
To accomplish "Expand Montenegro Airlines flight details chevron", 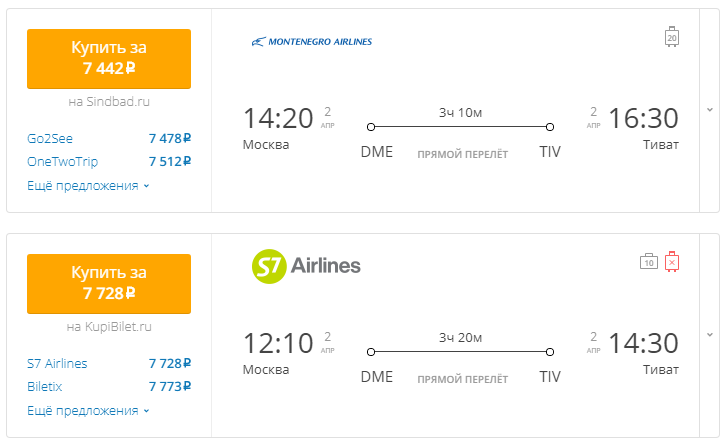I will coord(710,110).
